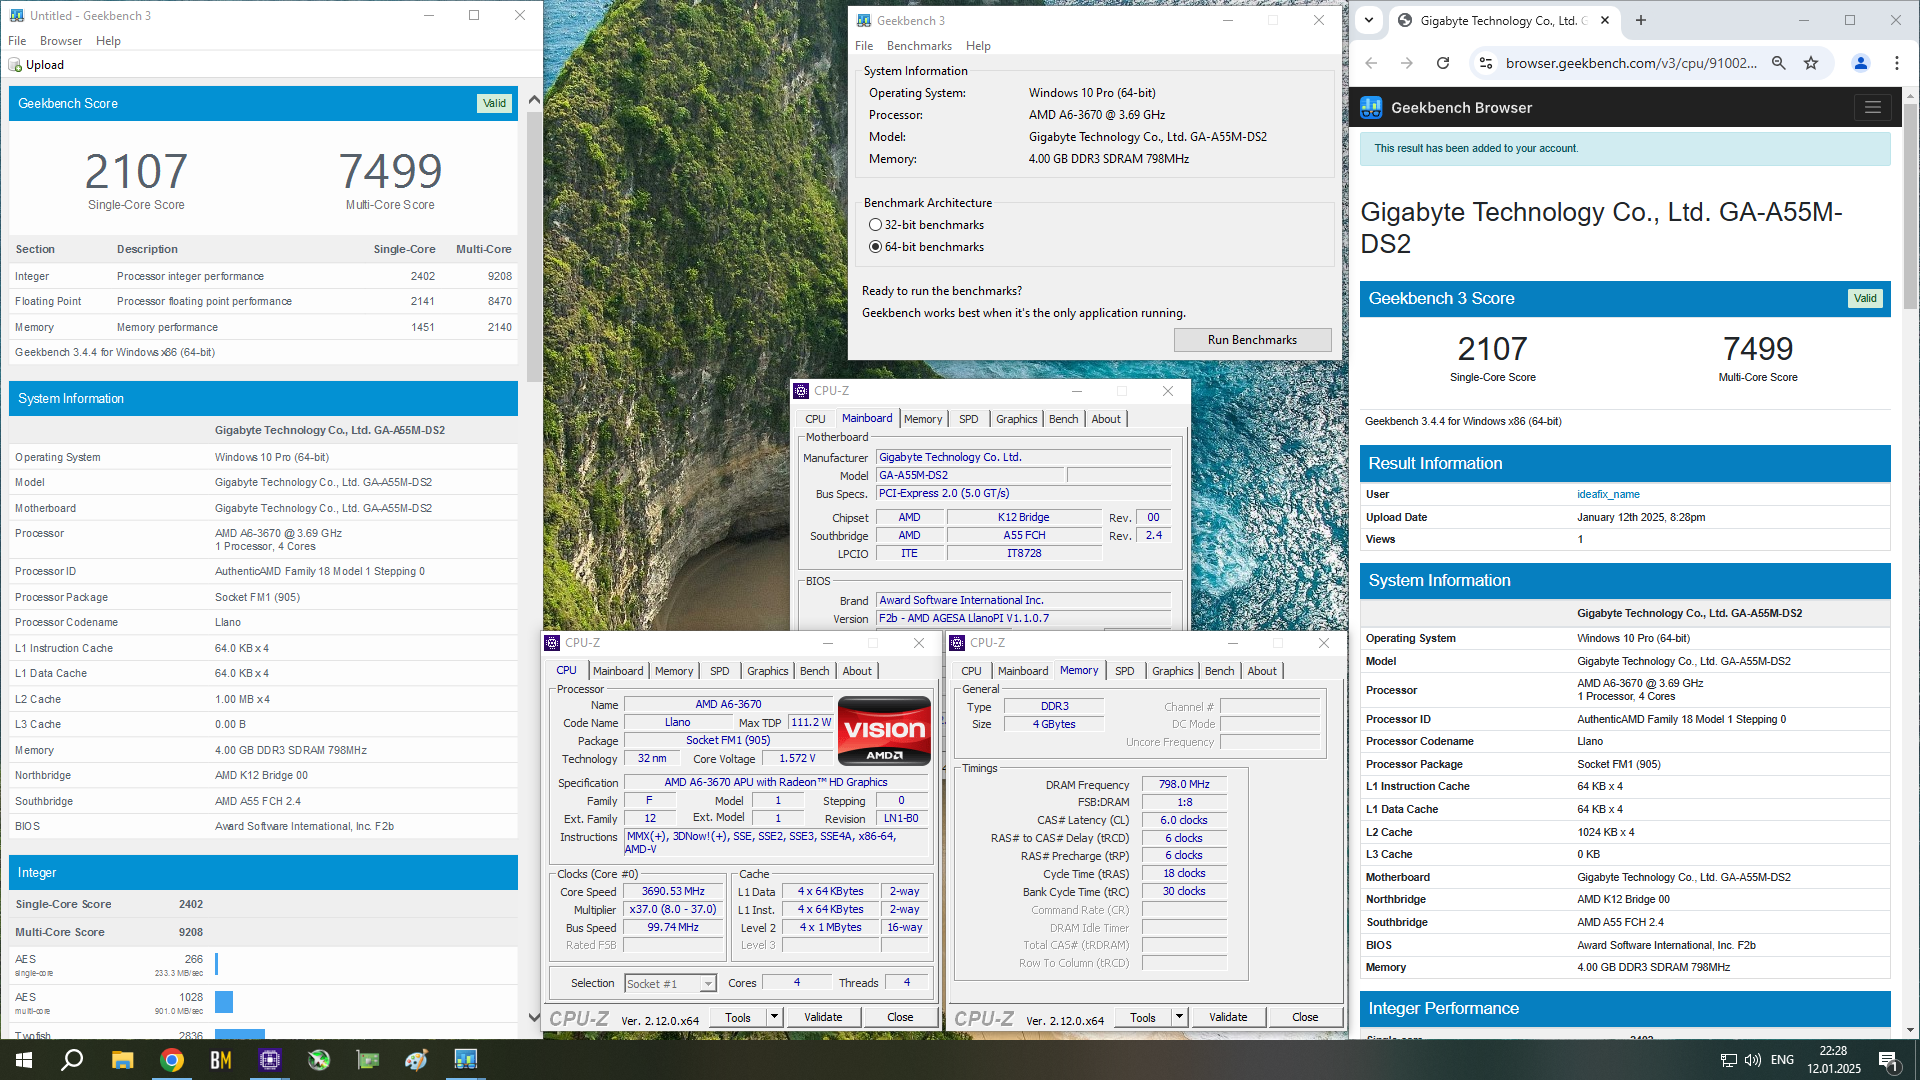Switch to Mainboard tab in CPU-Z CPU window
The width and height of the screenshot is (1920, 1080).
(618, 671)
